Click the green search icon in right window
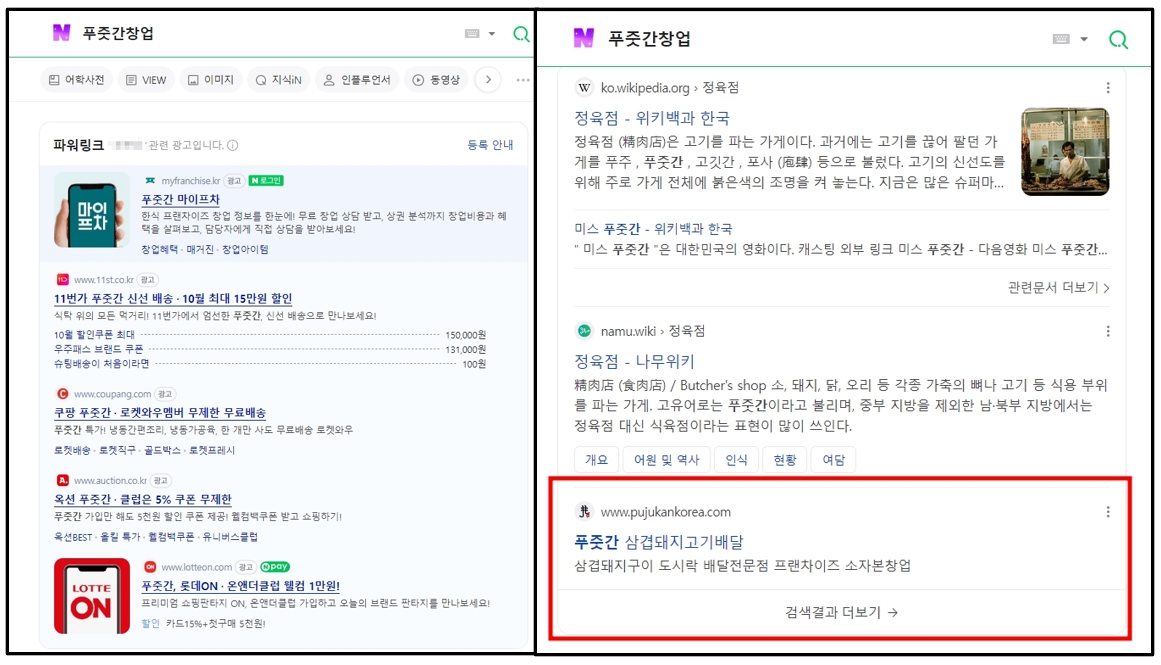Viewport: 1161px width, 665px height. point(1118,39)
